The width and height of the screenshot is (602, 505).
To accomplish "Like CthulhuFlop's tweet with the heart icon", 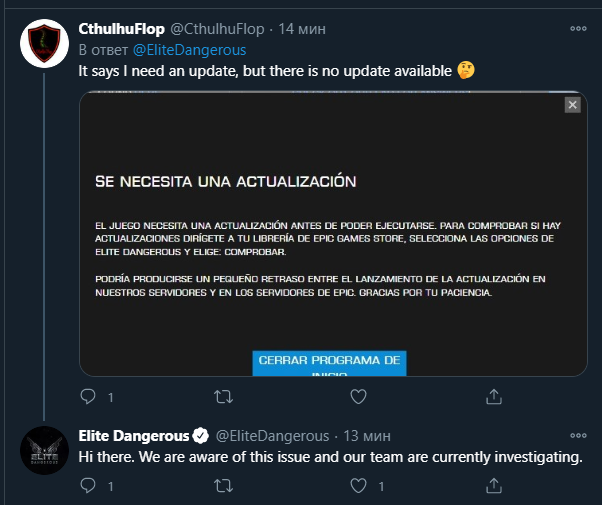I will click(359, 397).
